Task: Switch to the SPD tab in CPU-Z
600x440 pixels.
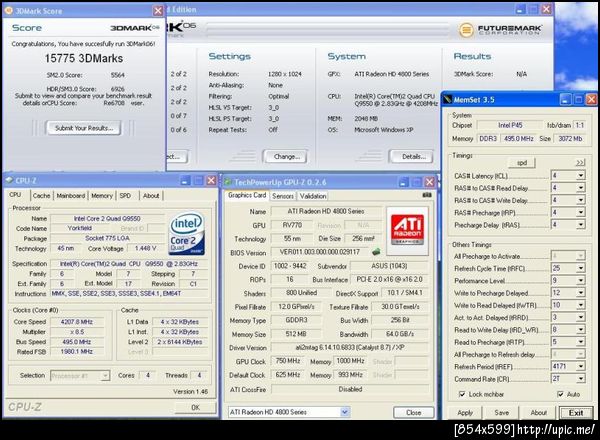Action: 125,196
